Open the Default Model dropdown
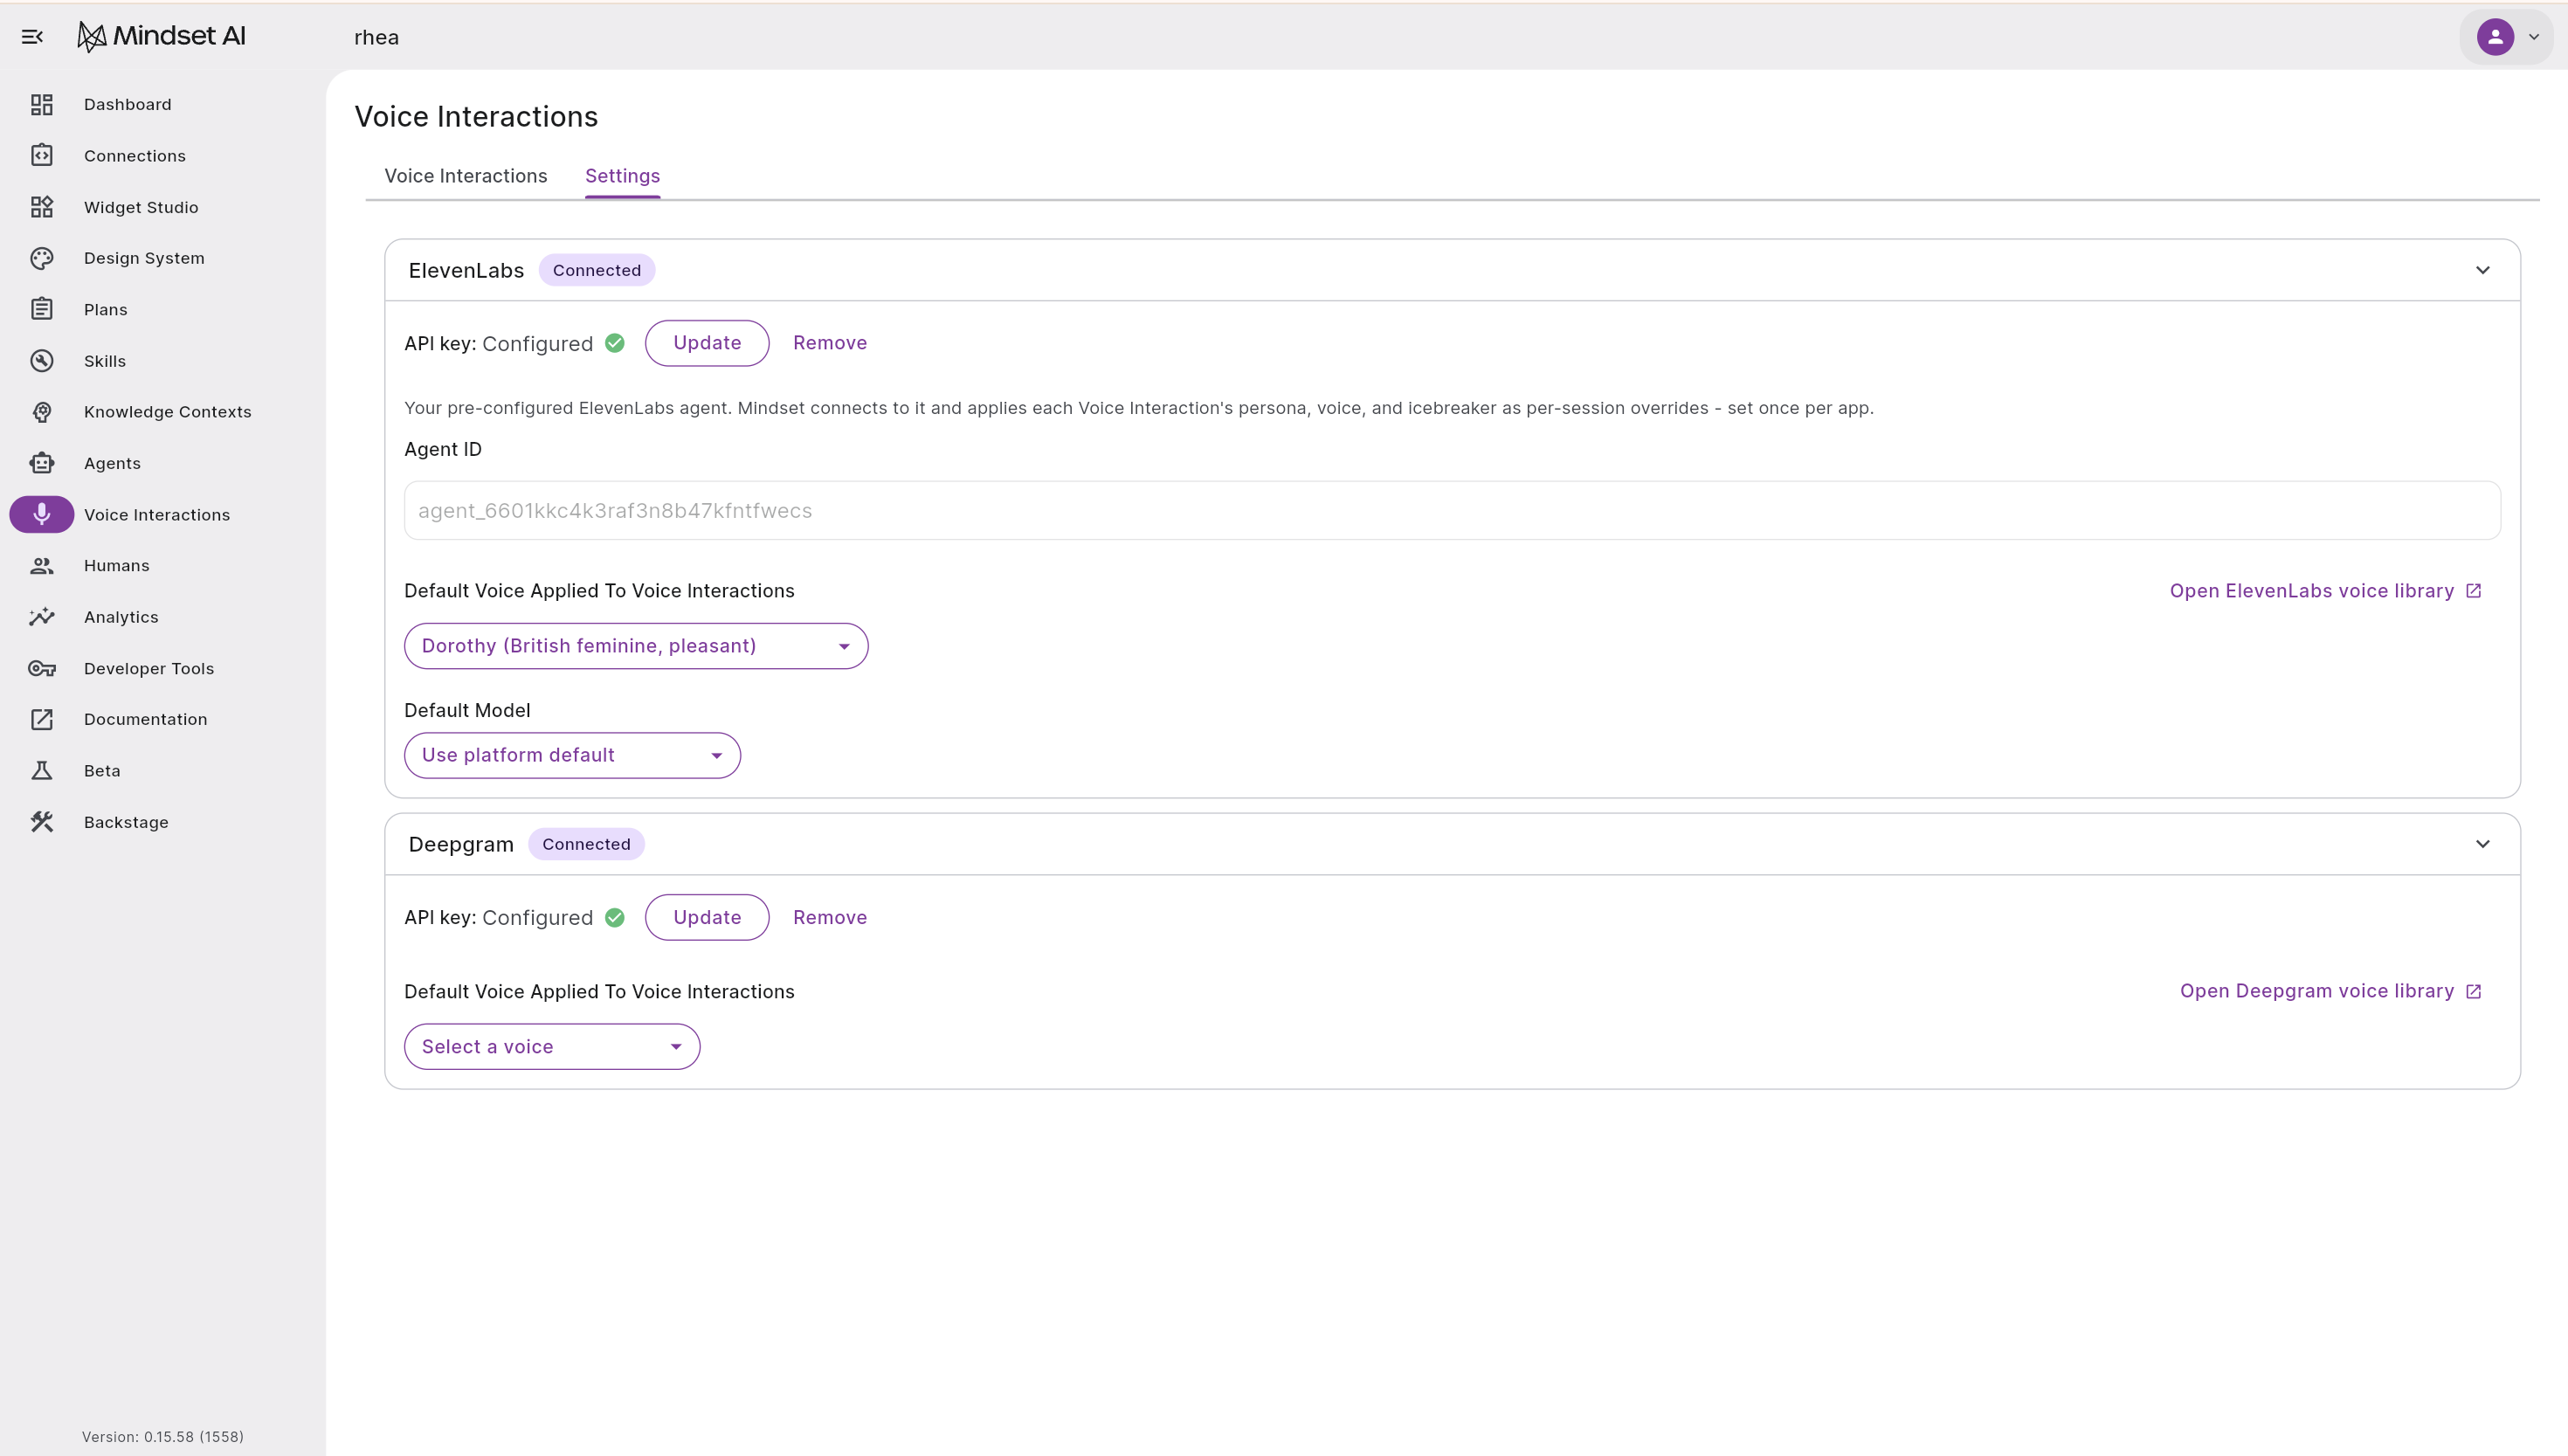The image size is (2568, 1456). tap(572, 755)
